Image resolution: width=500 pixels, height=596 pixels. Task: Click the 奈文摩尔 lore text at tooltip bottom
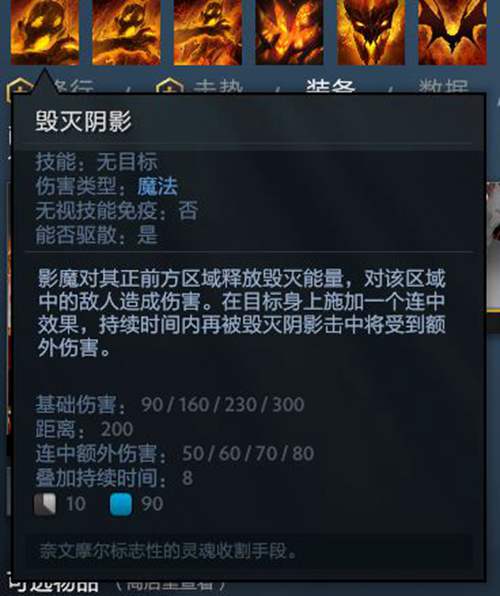tap(168, 551)
